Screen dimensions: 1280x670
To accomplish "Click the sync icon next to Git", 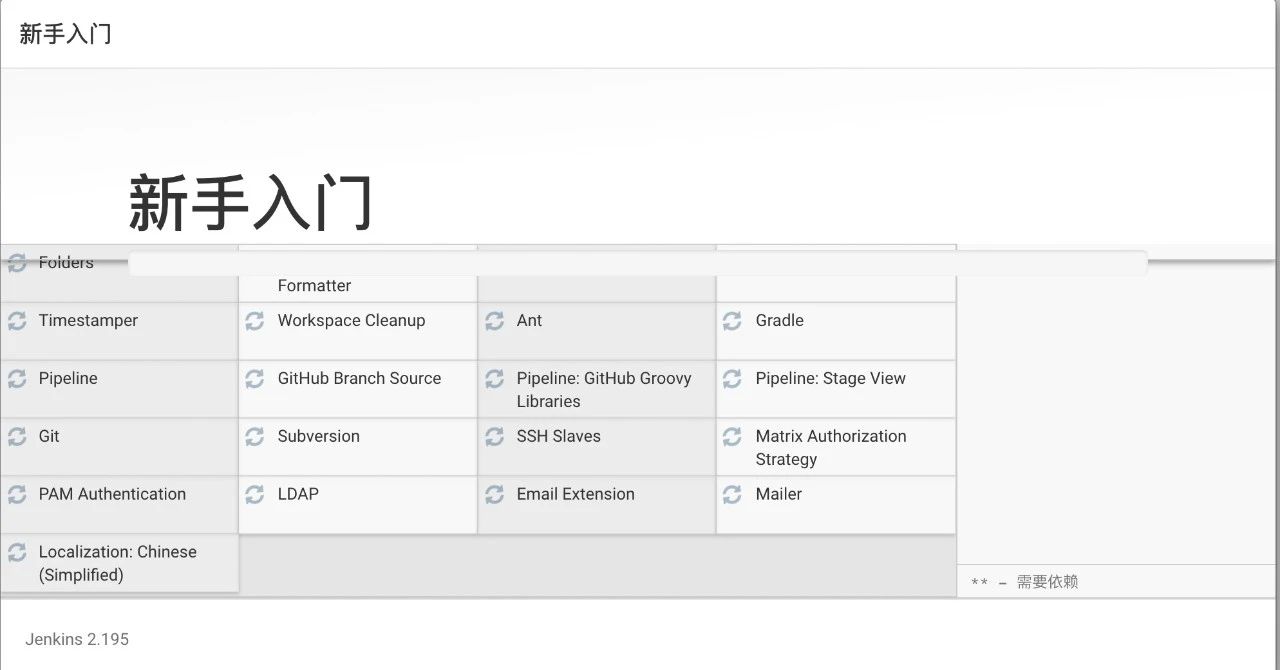I will pos(17,437).
